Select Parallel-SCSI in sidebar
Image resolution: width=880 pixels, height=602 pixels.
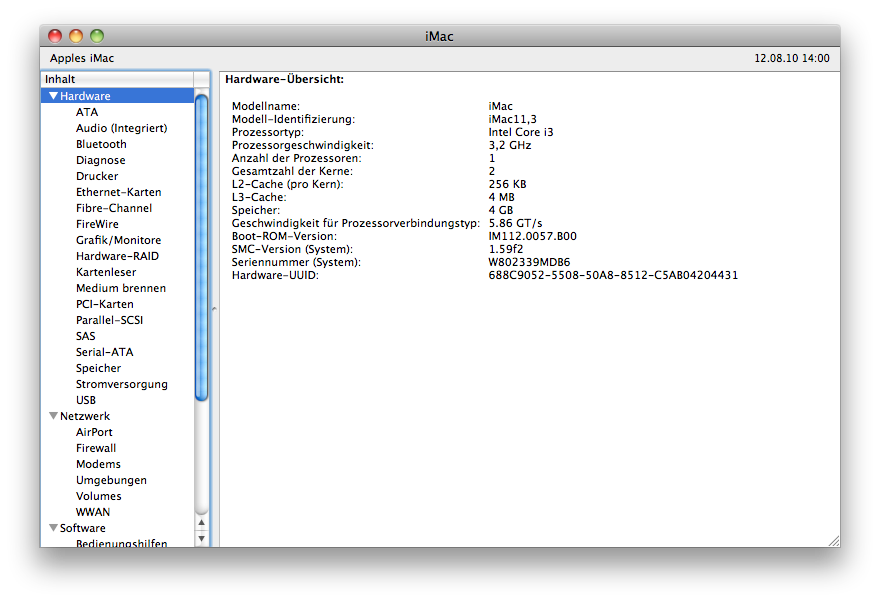109,320
